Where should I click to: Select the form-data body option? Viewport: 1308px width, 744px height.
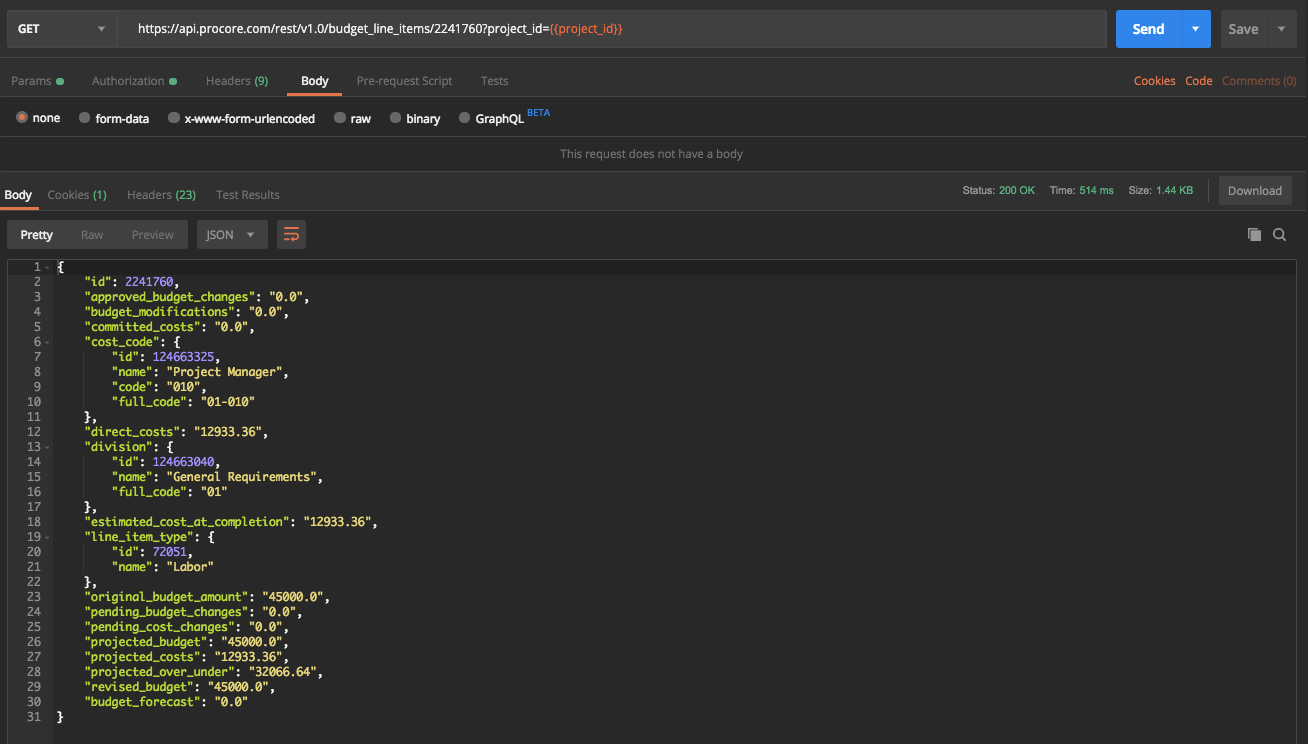pyautogui.click(x=114, y=118)
